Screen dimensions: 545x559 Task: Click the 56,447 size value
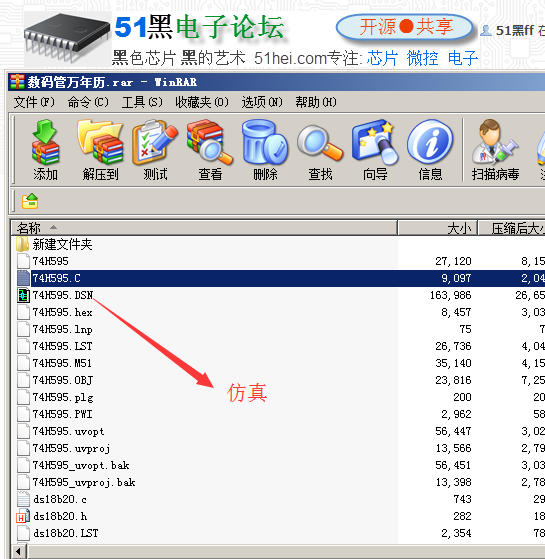(x=453, y=431)
